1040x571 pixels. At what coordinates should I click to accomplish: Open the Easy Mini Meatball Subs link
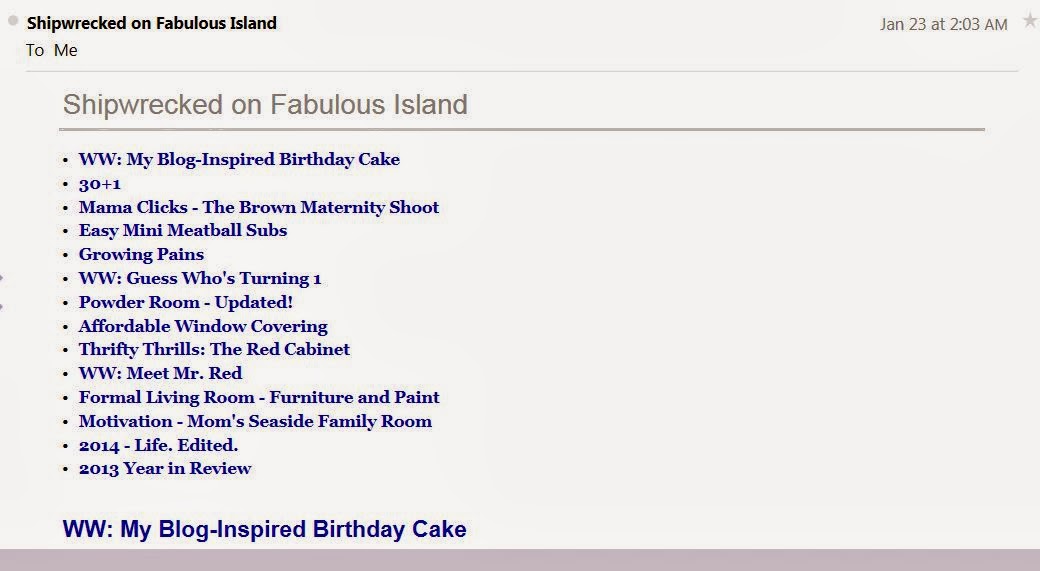tap(182, 231)
